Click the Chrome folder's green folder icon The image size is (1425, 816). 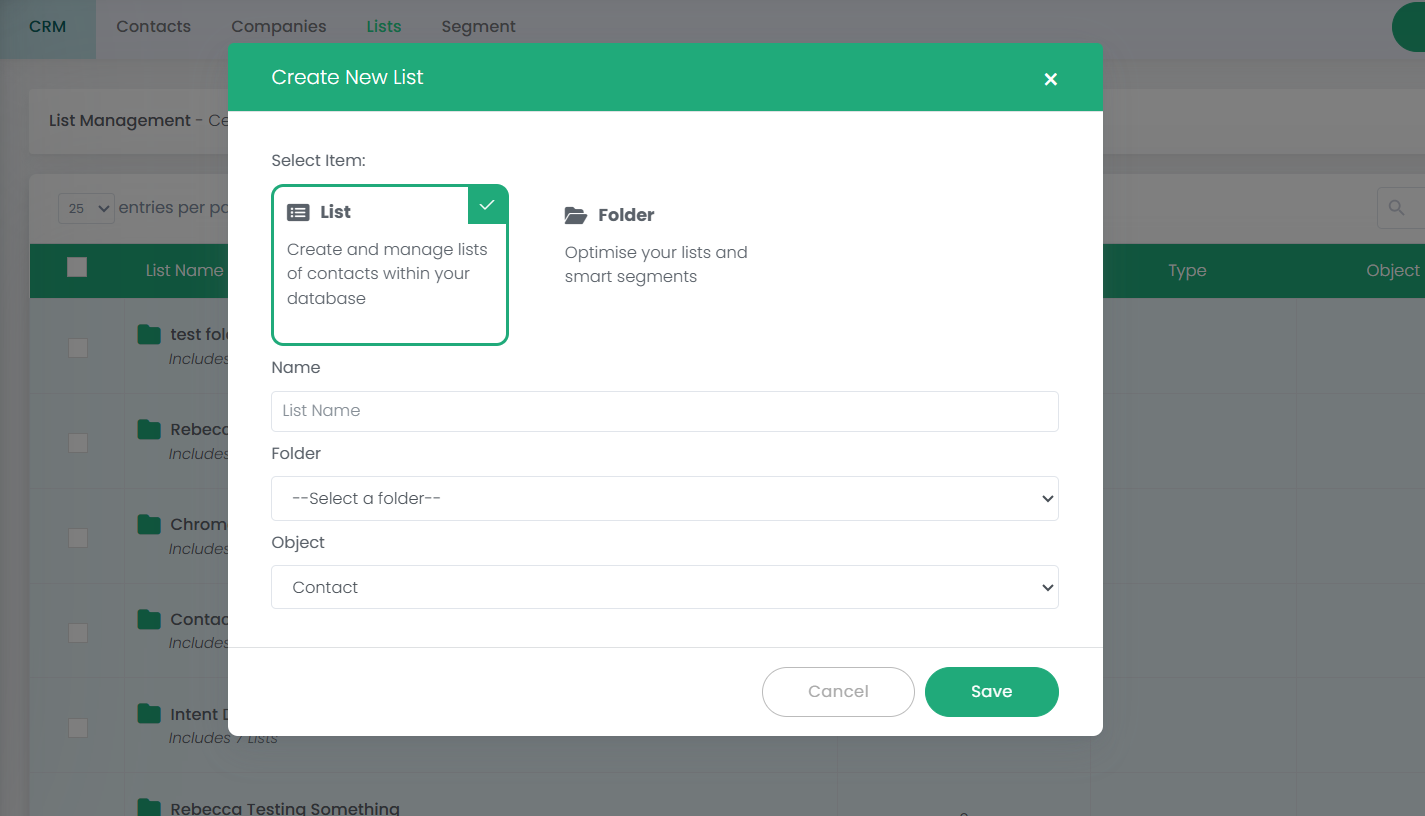[x=149, y=524]
